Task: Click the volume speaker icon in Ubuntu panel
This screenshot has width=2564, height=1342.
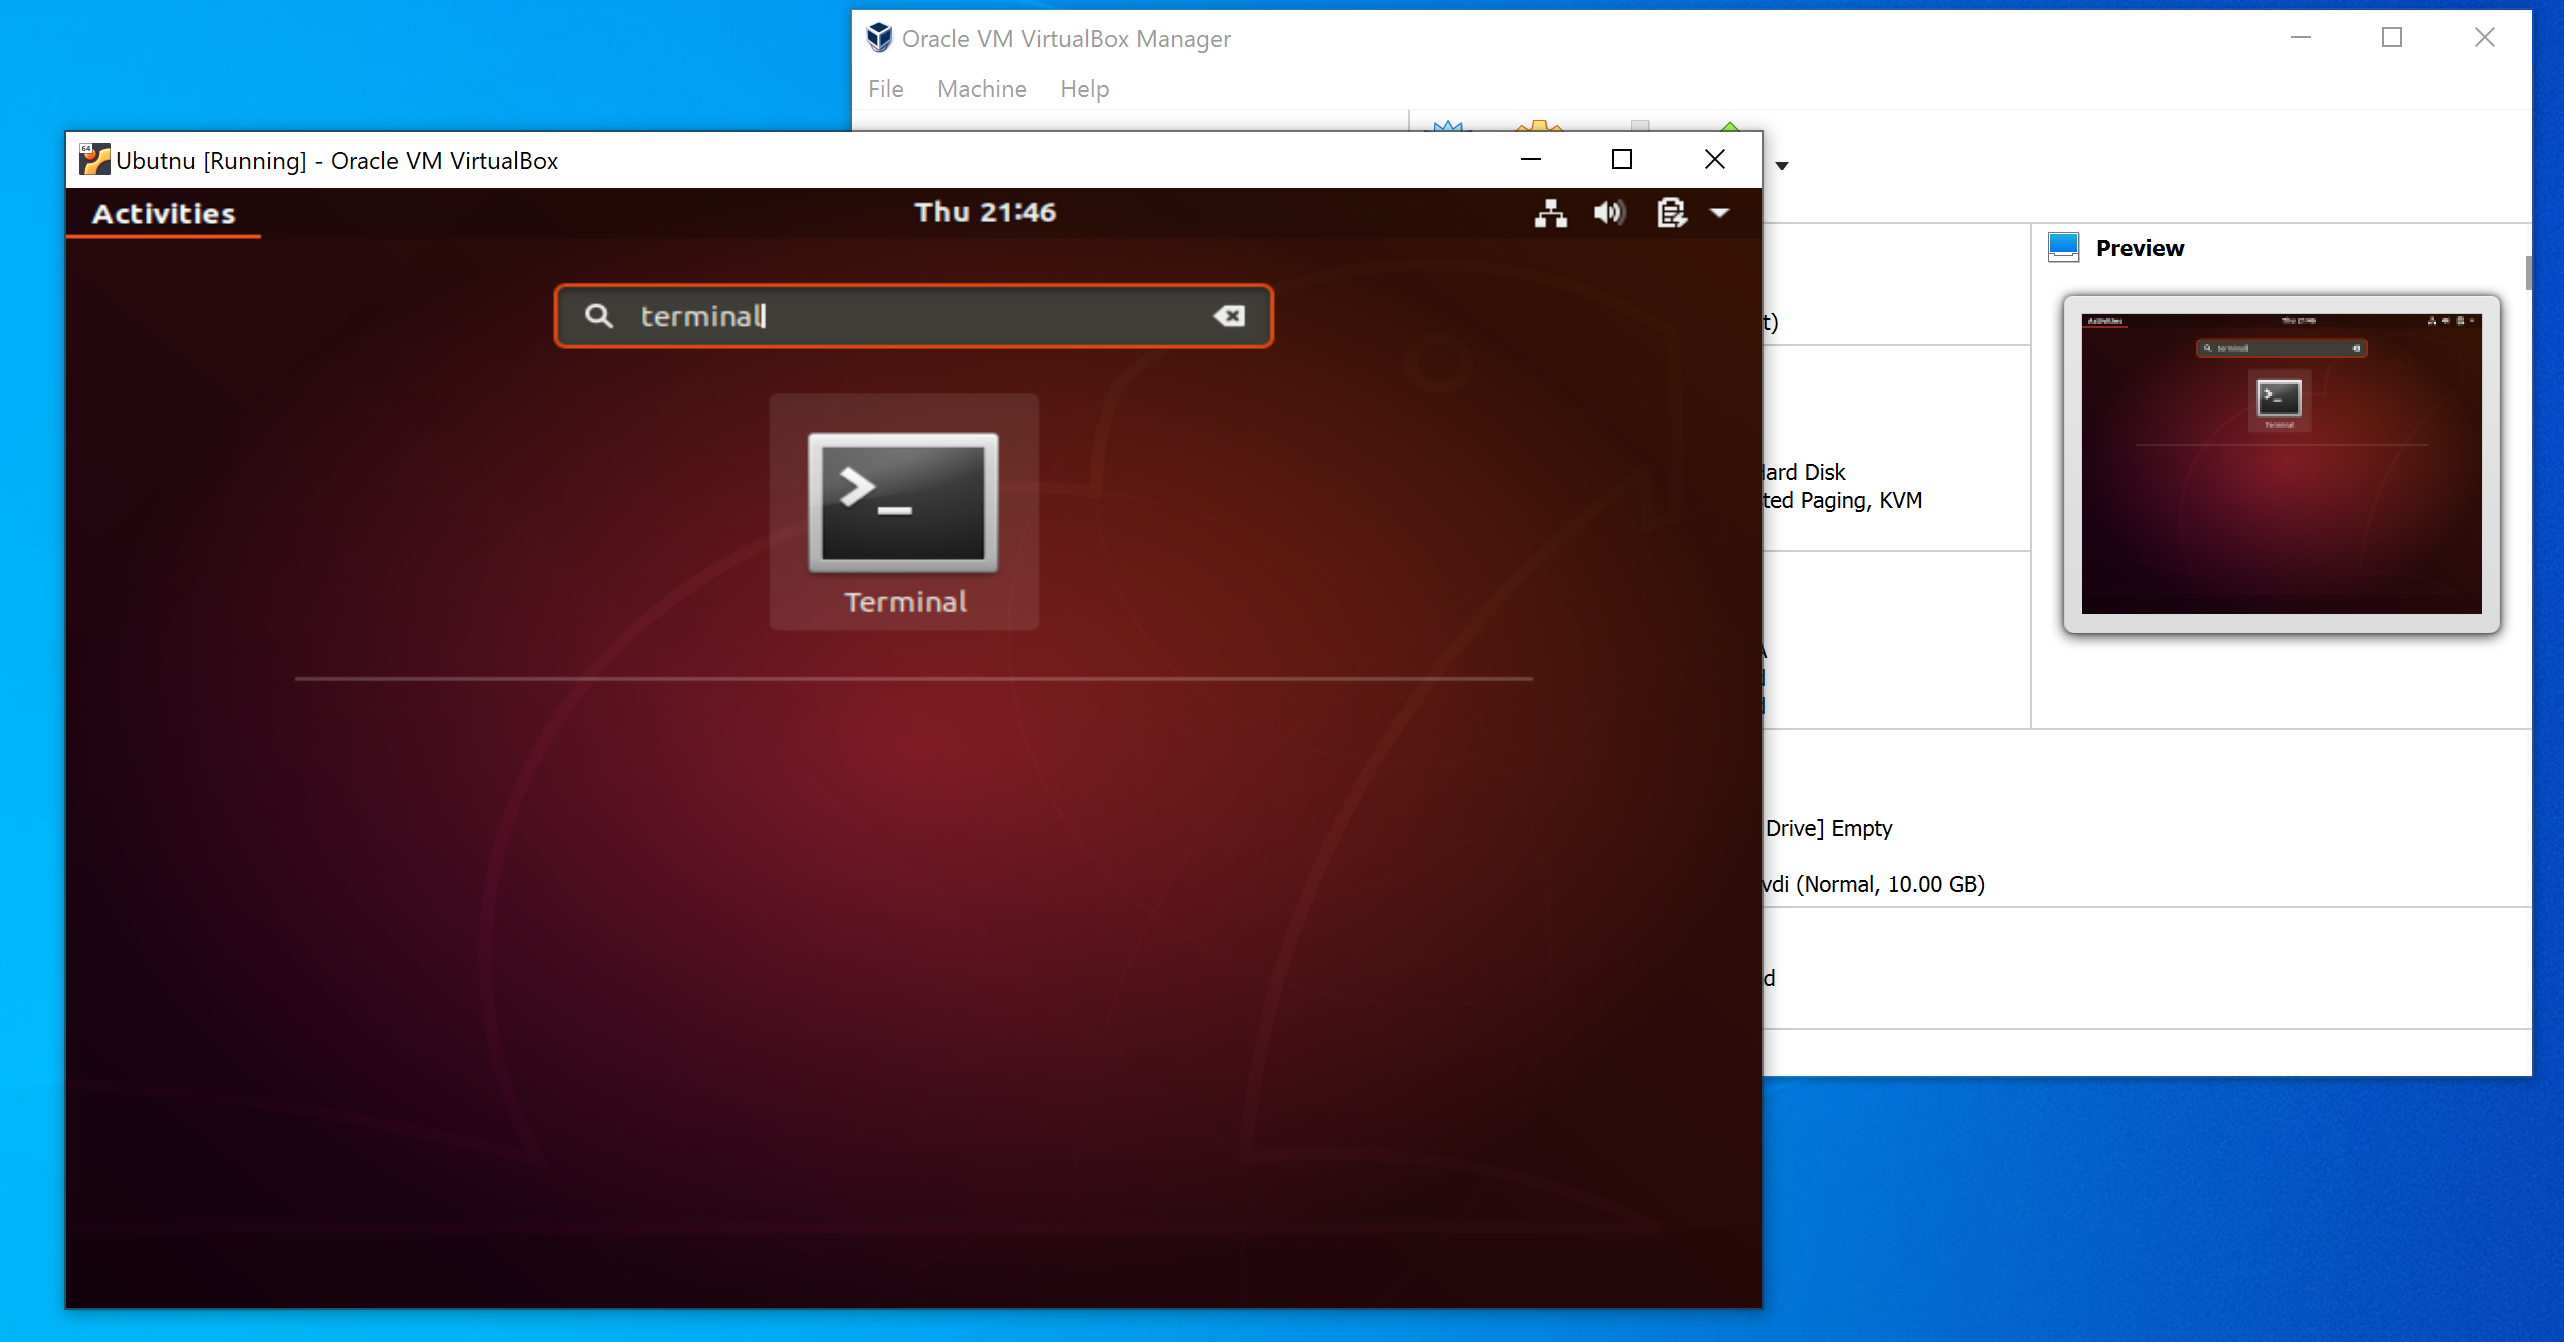Action: tap(1609, 213)
